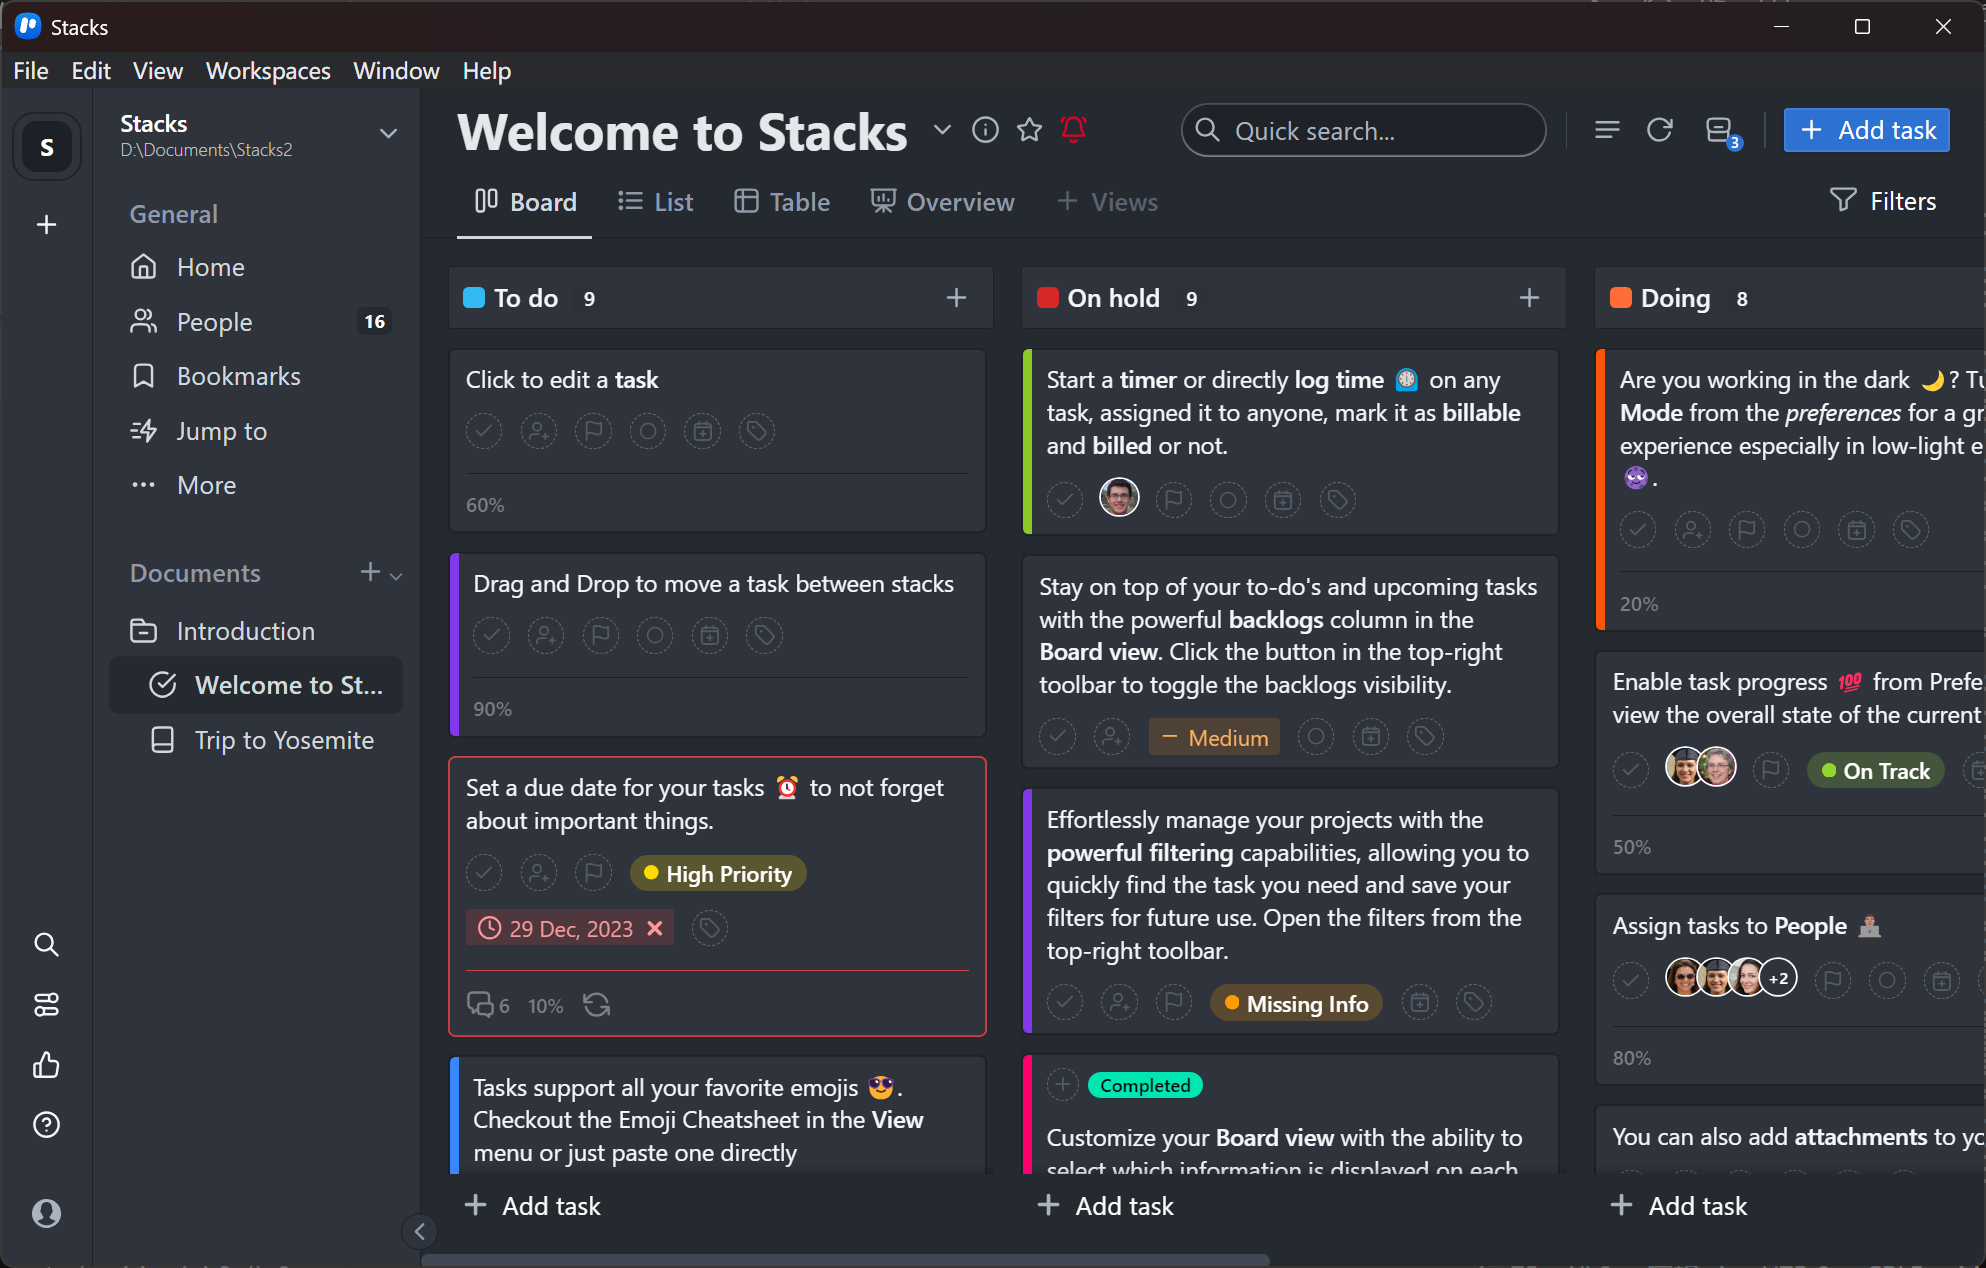Viewport: 1986px width, 1268px height.
Task: Open the File menu
Action: [31, 70]
